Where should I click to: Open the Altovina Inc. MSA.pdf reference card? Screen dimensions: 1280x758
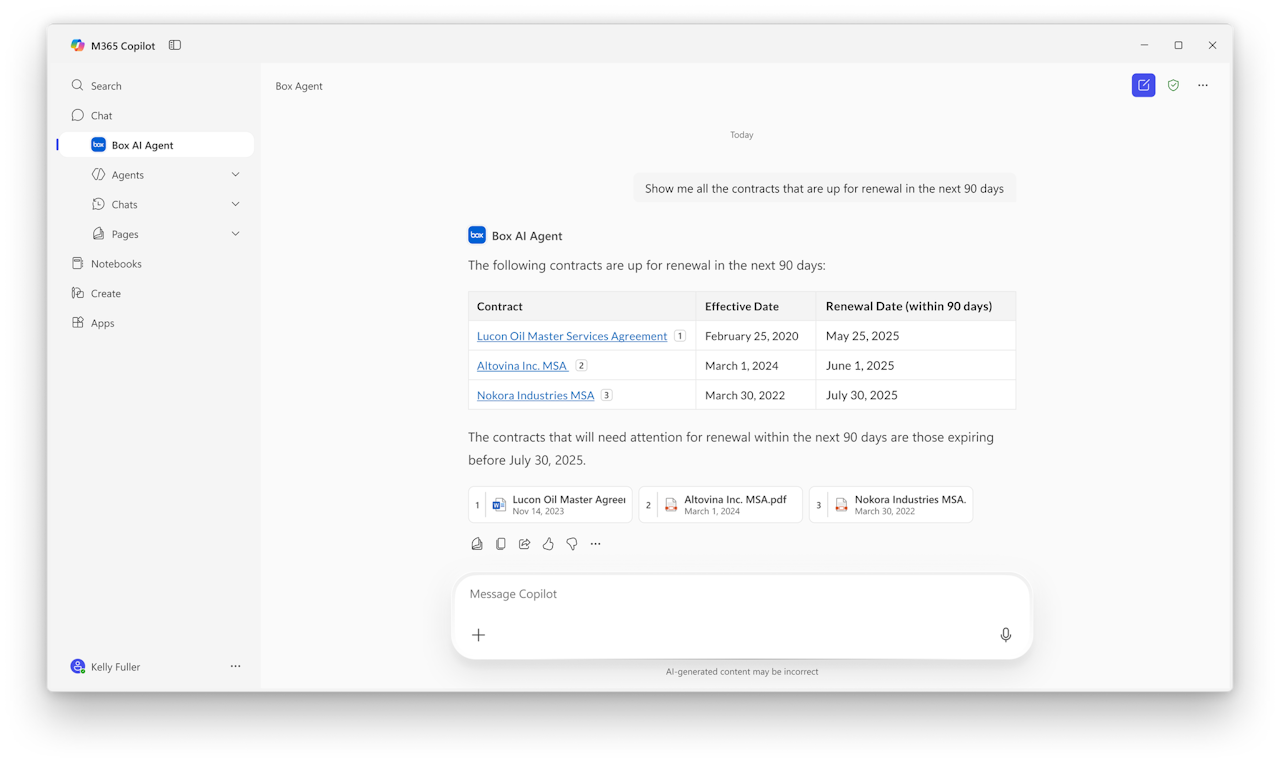(721, 505)
